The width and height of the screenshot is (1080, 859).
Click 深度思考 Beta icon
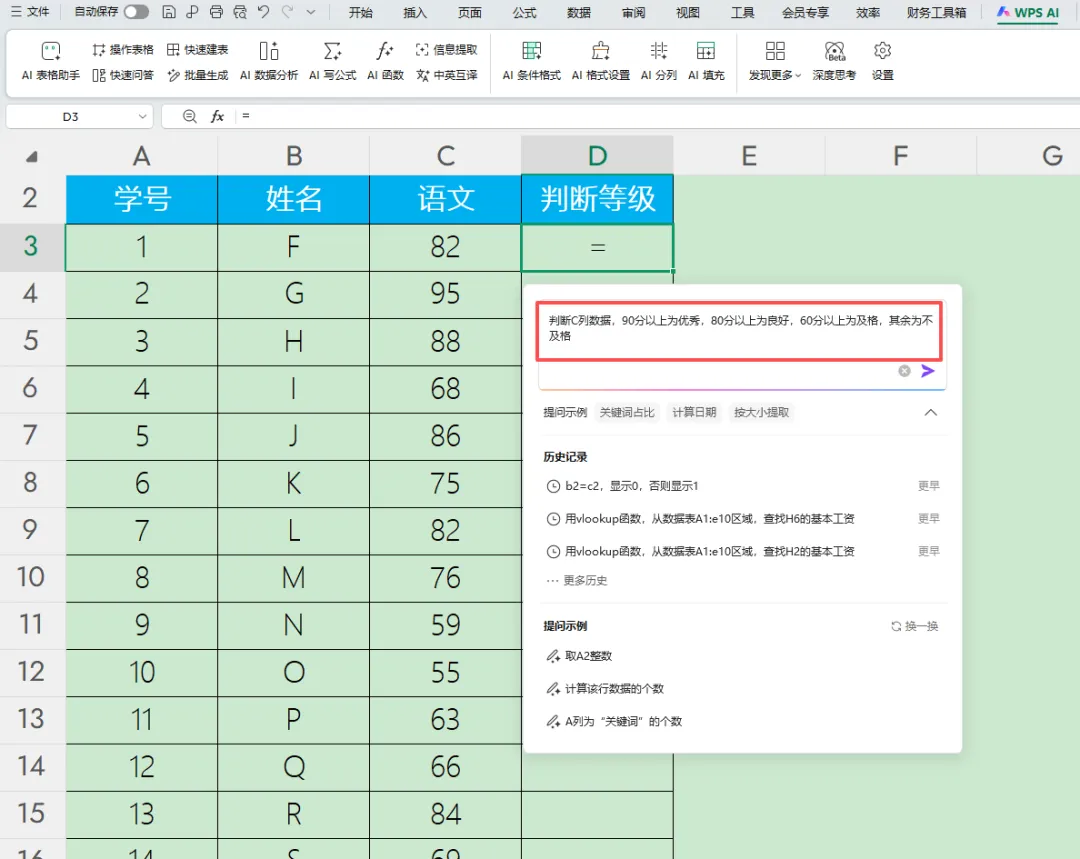click(x=834, y=61)
